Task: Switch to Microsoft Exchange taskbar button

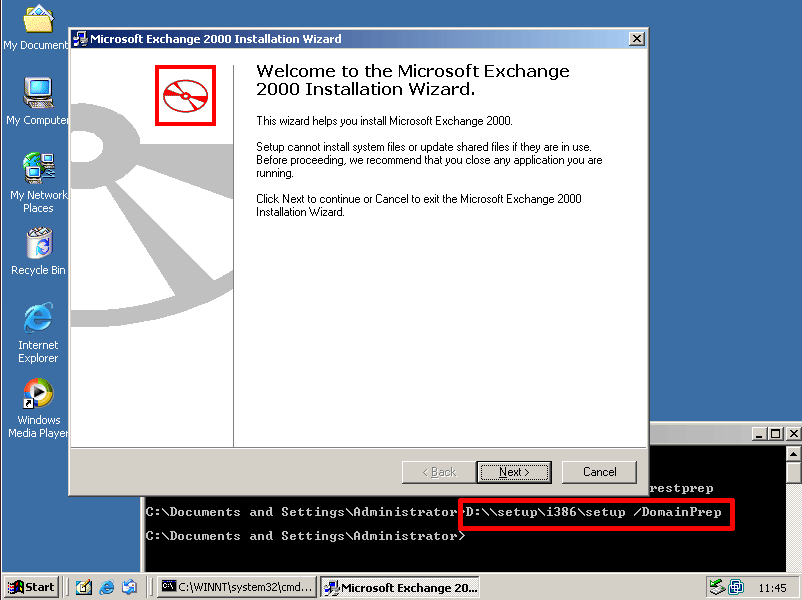Action: point(400,587)
